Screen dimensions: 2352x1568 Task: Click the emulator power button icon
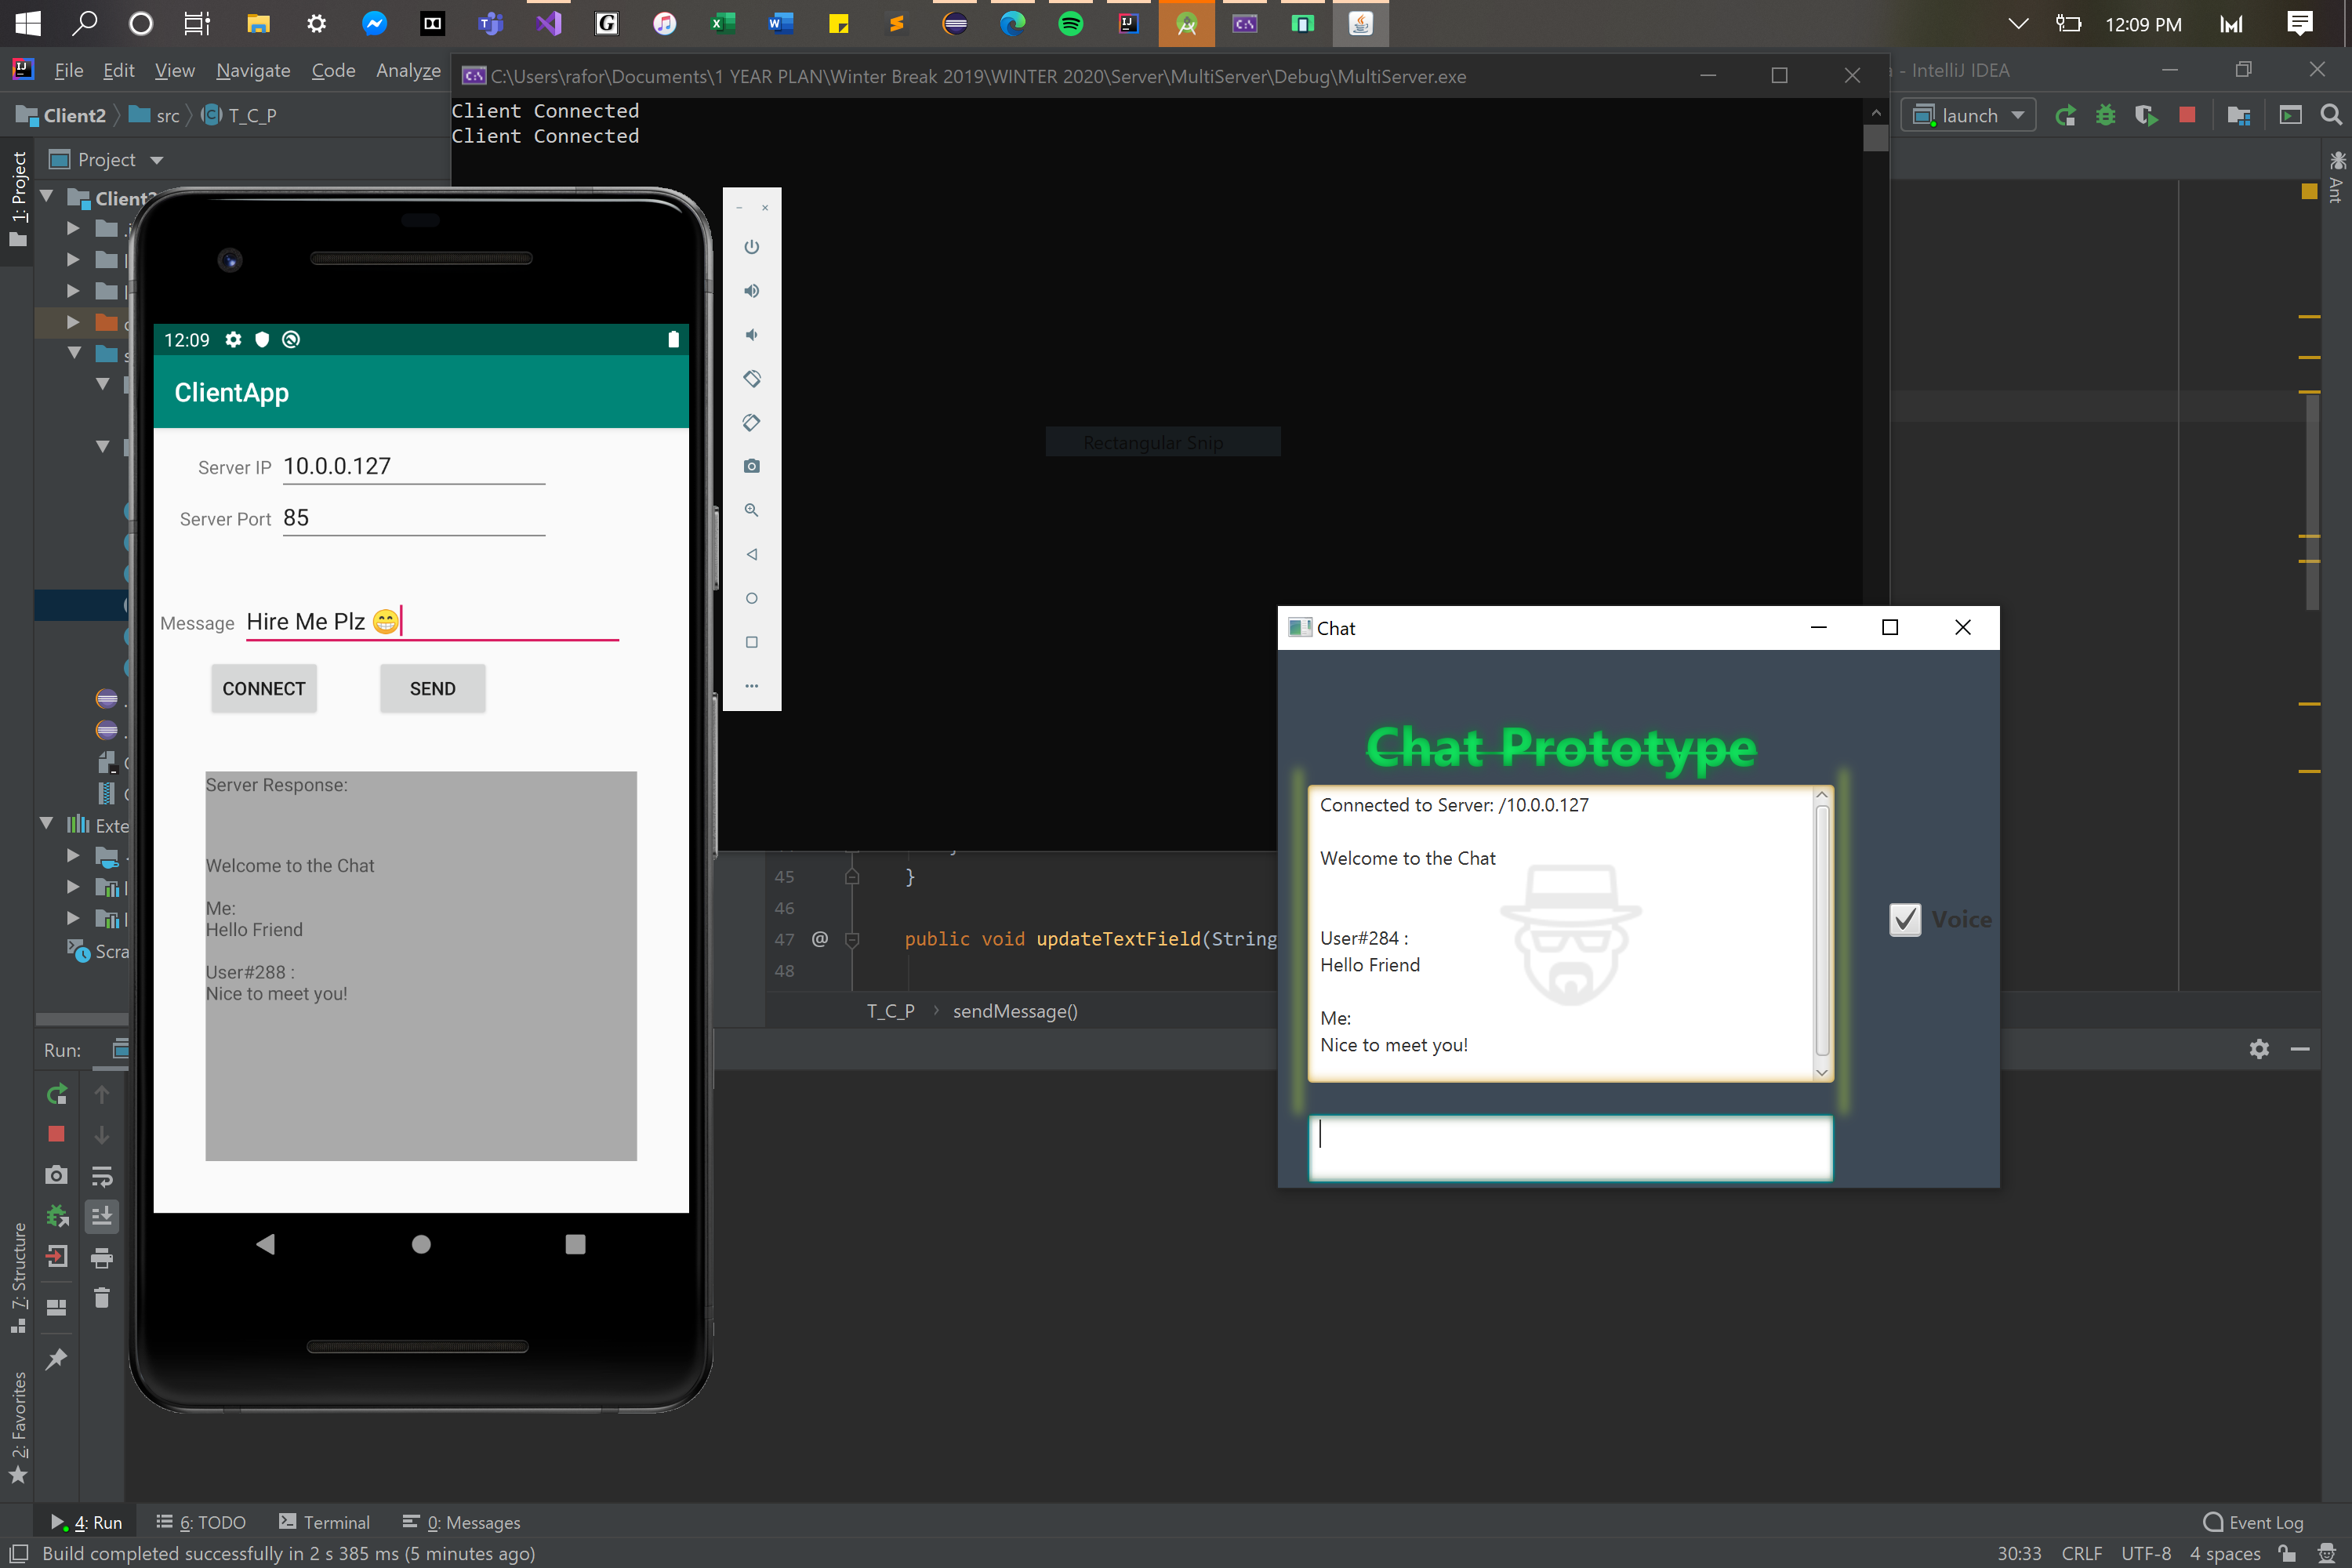[752, 247]
